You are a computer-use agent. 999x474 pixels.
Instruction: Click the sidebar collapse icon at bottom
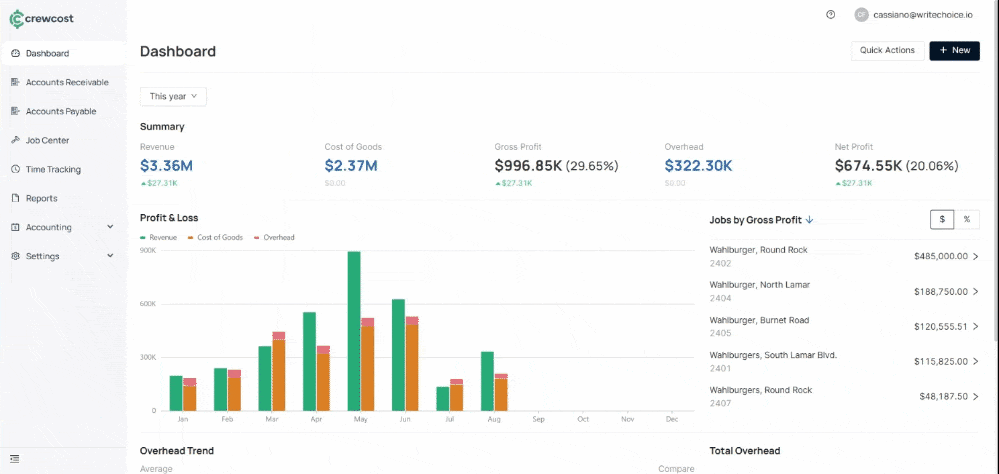coord(15,458)
